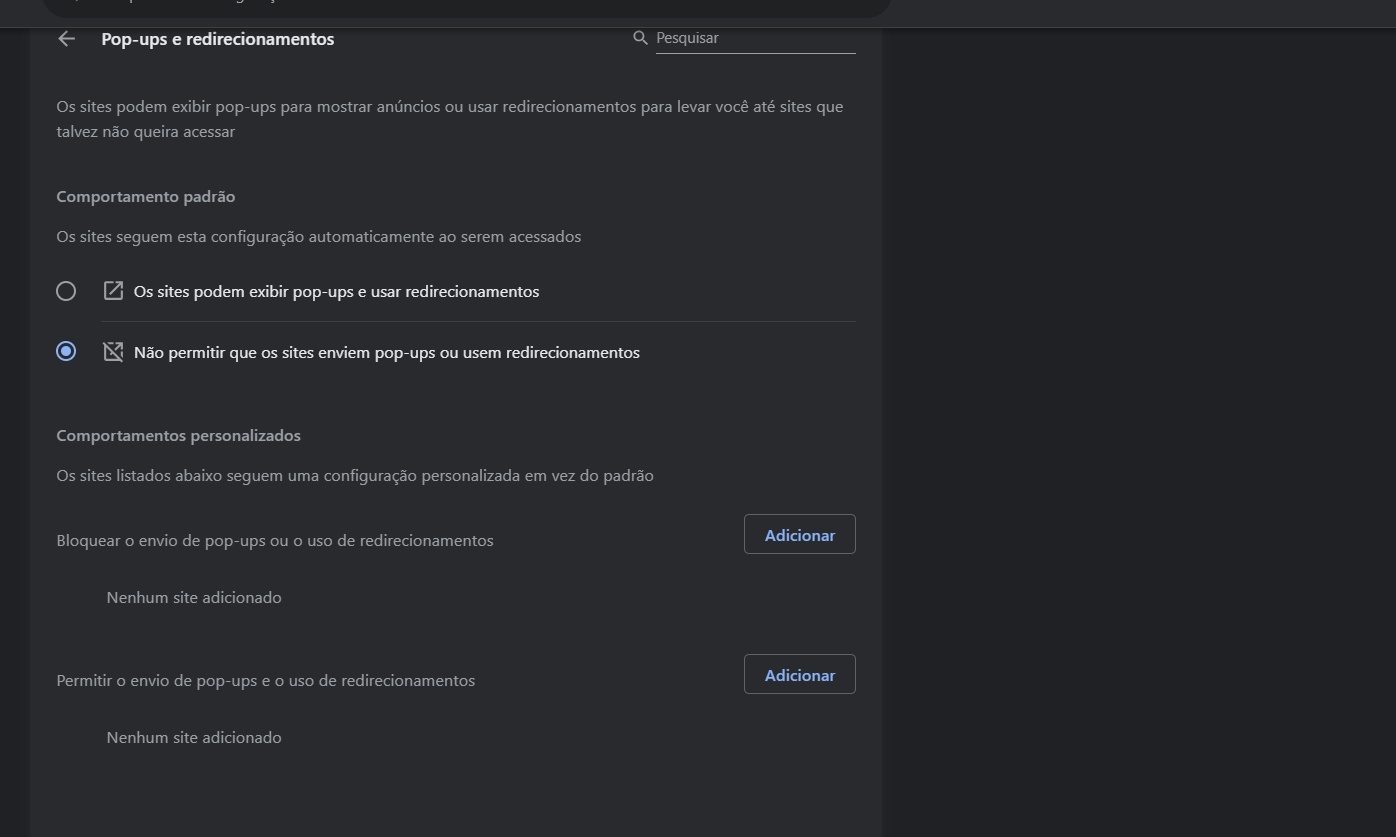Click the 'Comportamentos personalizados' heading
1396x837 pixels.
[x=179, y=436]
